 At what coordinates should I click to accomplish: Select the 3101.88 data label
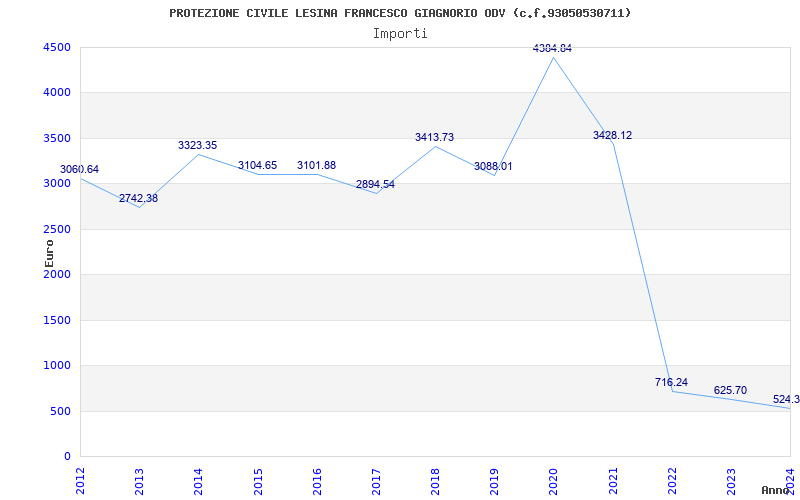tap(316, 165)
